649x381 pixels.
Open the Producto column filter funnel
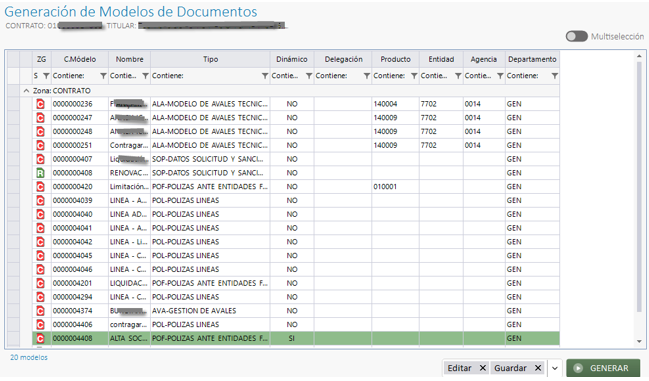[414, 76]
